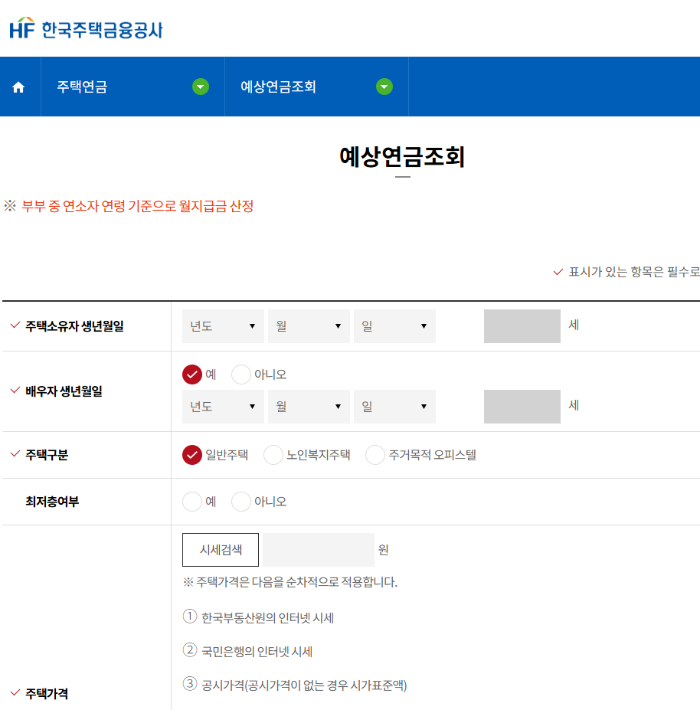700x710 pixels.
Task: Click the 표시가 있는 항목은 필수 note
Action: [x=634, y=272]
